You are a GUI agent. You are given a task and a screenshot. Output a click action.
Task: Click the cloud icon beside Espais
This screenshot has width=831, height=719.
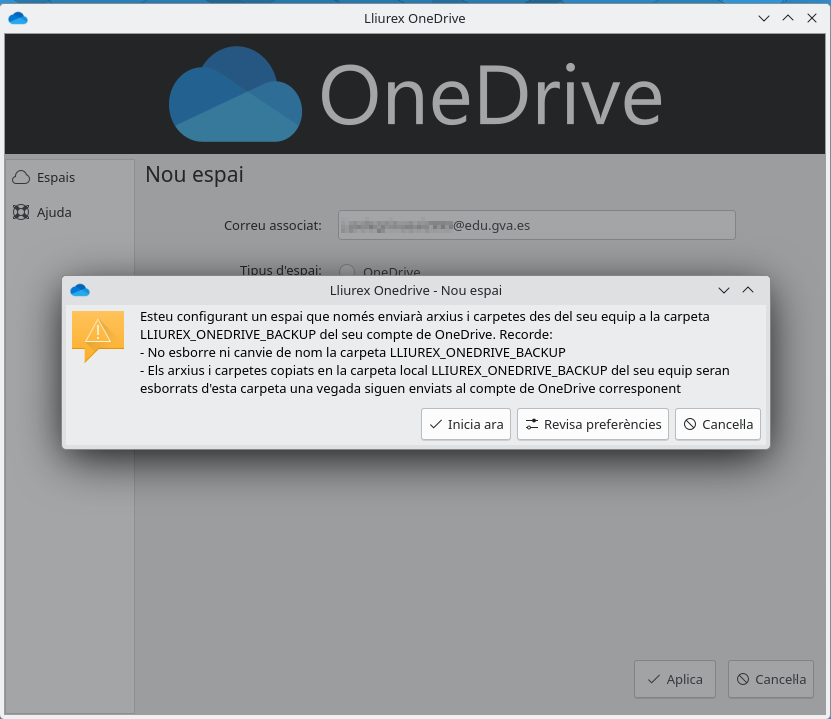(22, 177)
